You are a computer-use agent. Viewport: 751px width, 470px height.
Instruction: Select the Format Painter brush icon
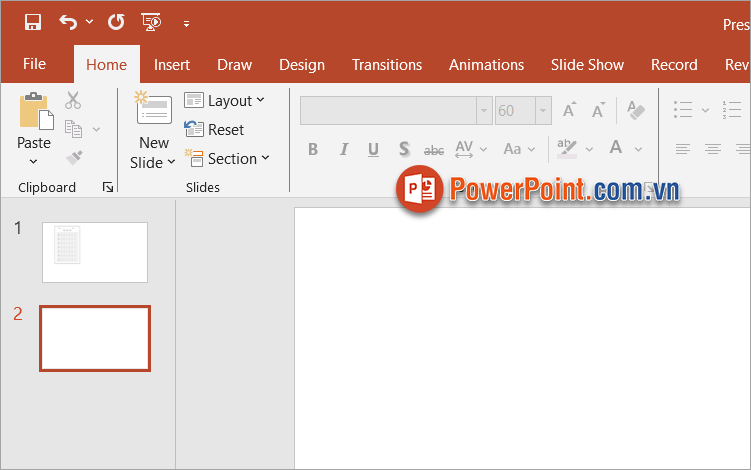[73, 158]
